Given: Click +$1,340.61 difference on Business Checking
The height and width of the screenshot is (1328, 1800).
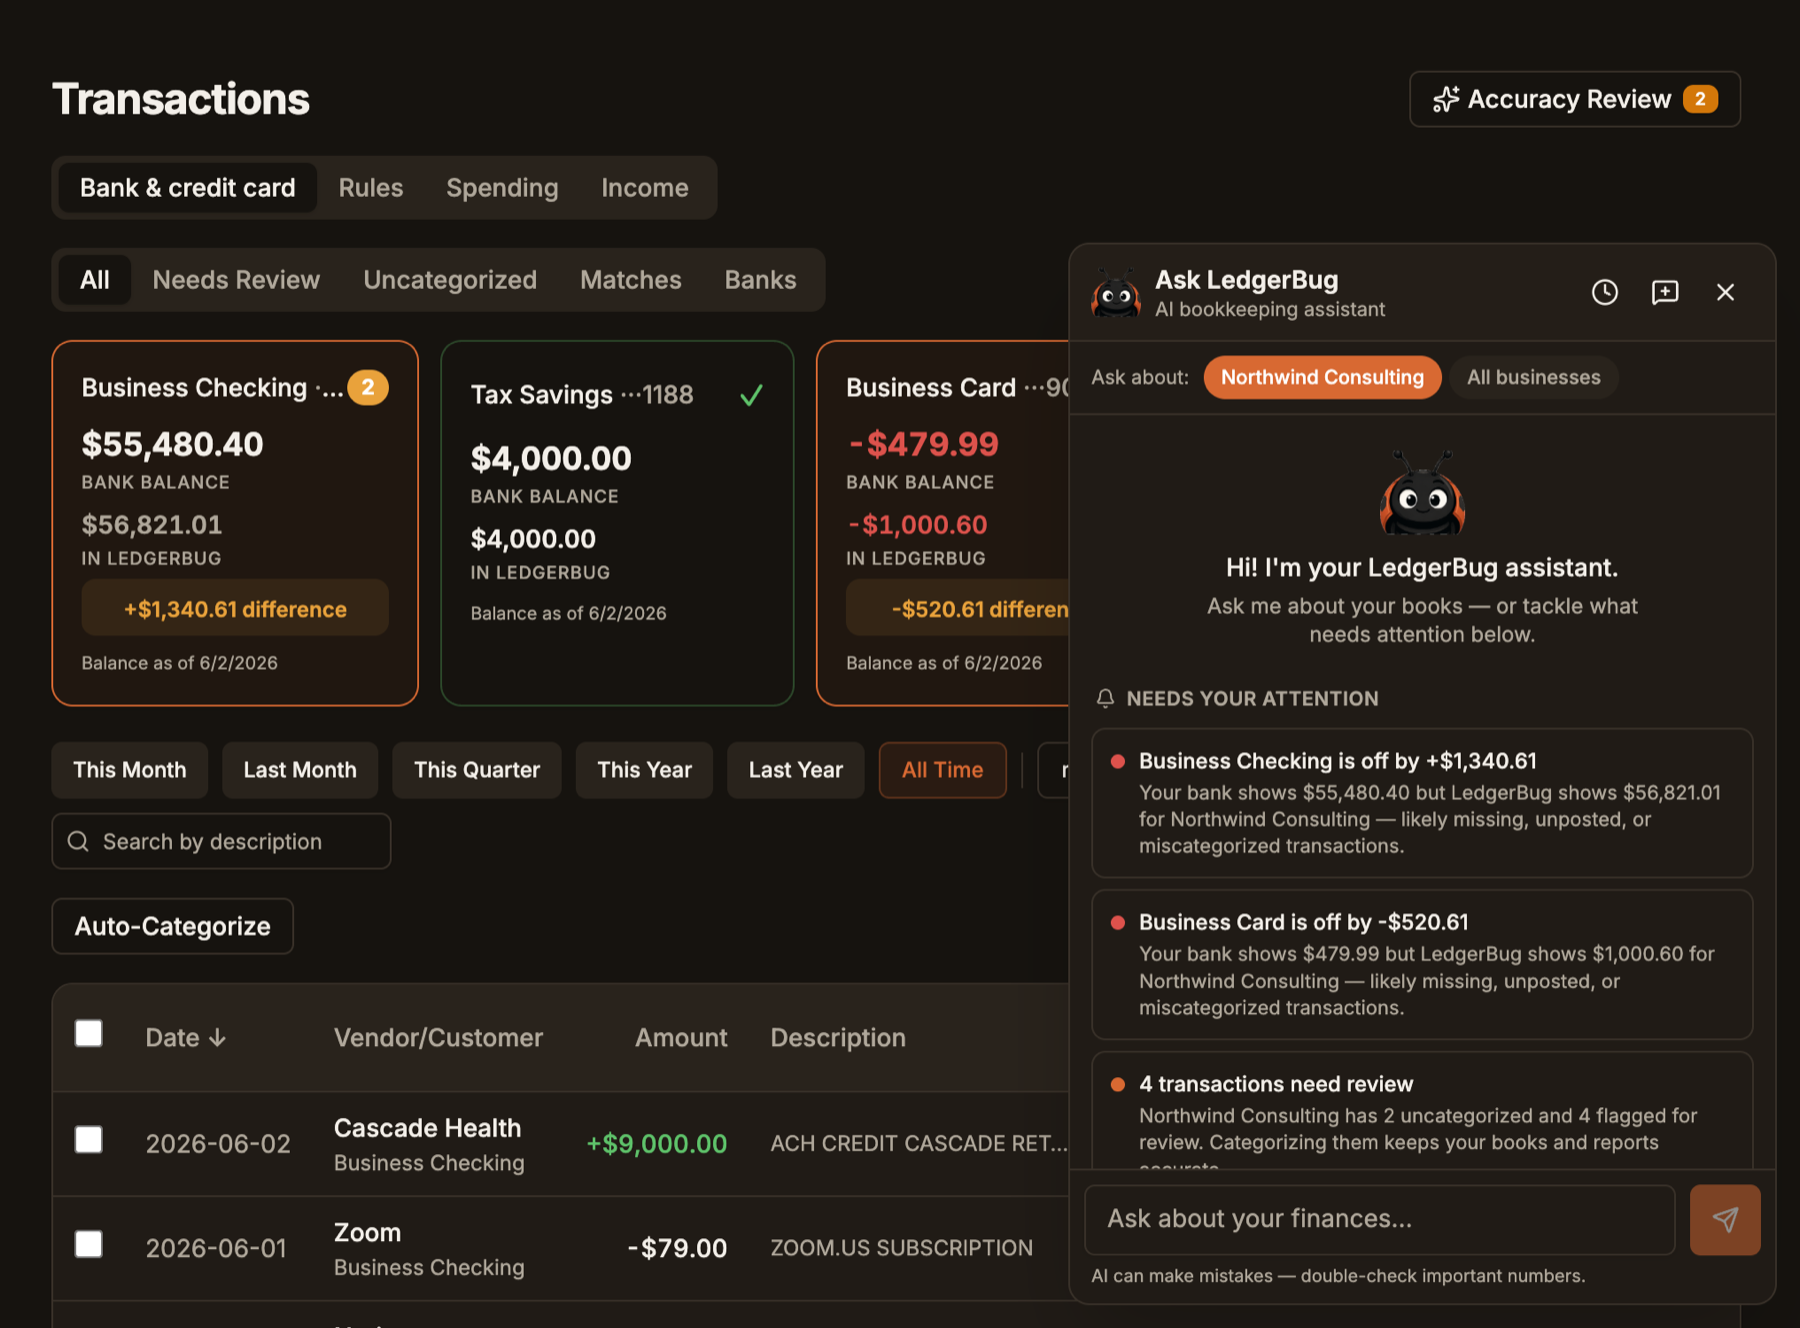Looking at the screenshot, I should [235, 609].
